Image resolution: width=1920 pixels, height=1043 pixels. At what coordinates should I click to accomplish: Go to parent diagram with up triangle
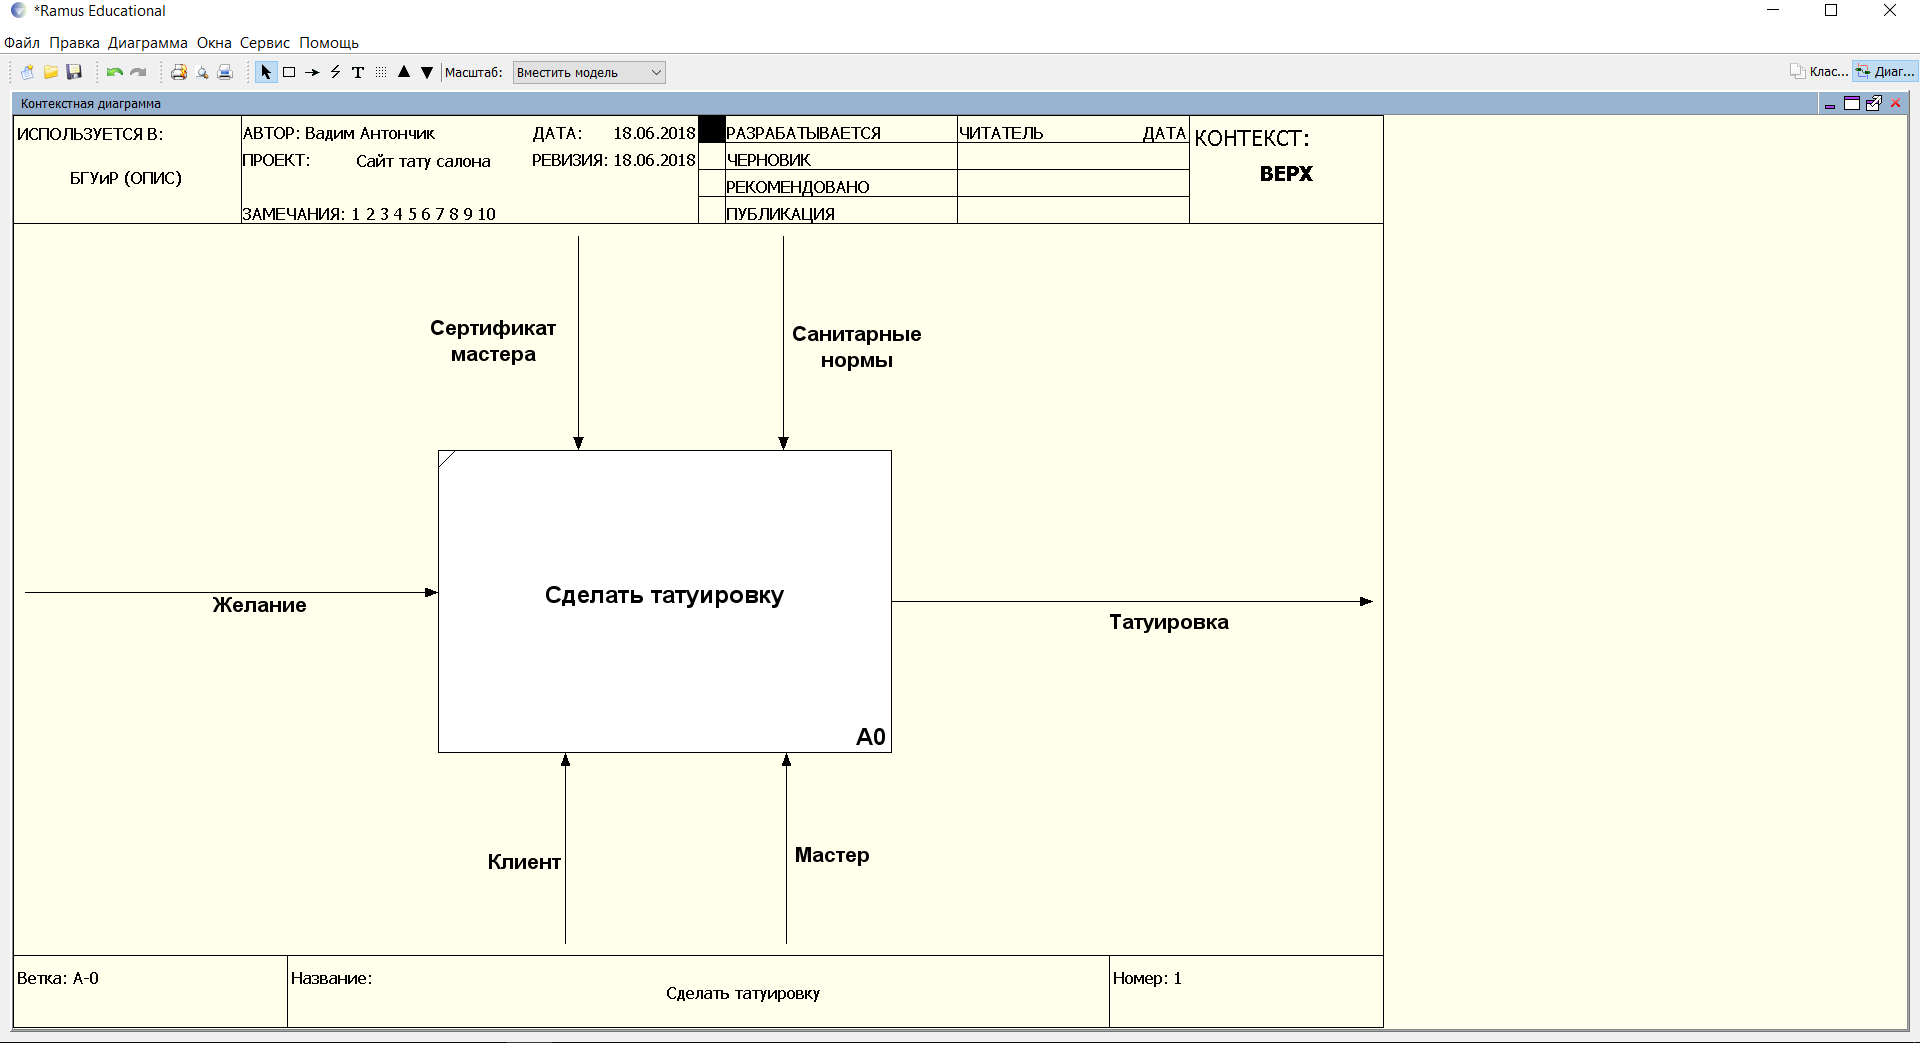click(x=404, y=72)
